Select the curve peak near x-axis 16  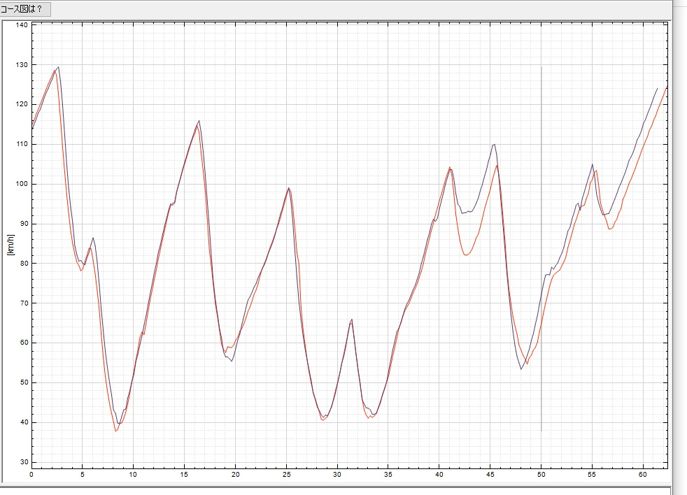click(199, 122)
